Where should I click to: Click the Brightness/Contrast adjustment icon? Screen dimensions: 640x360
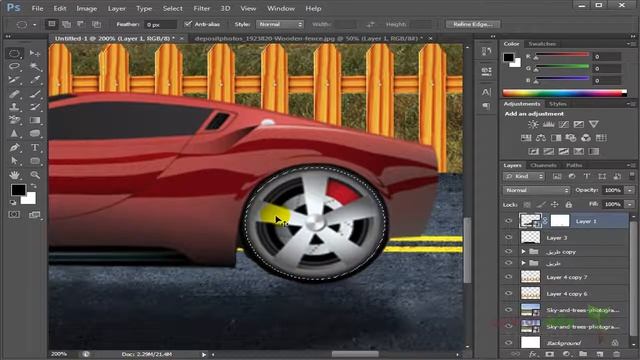533,124
